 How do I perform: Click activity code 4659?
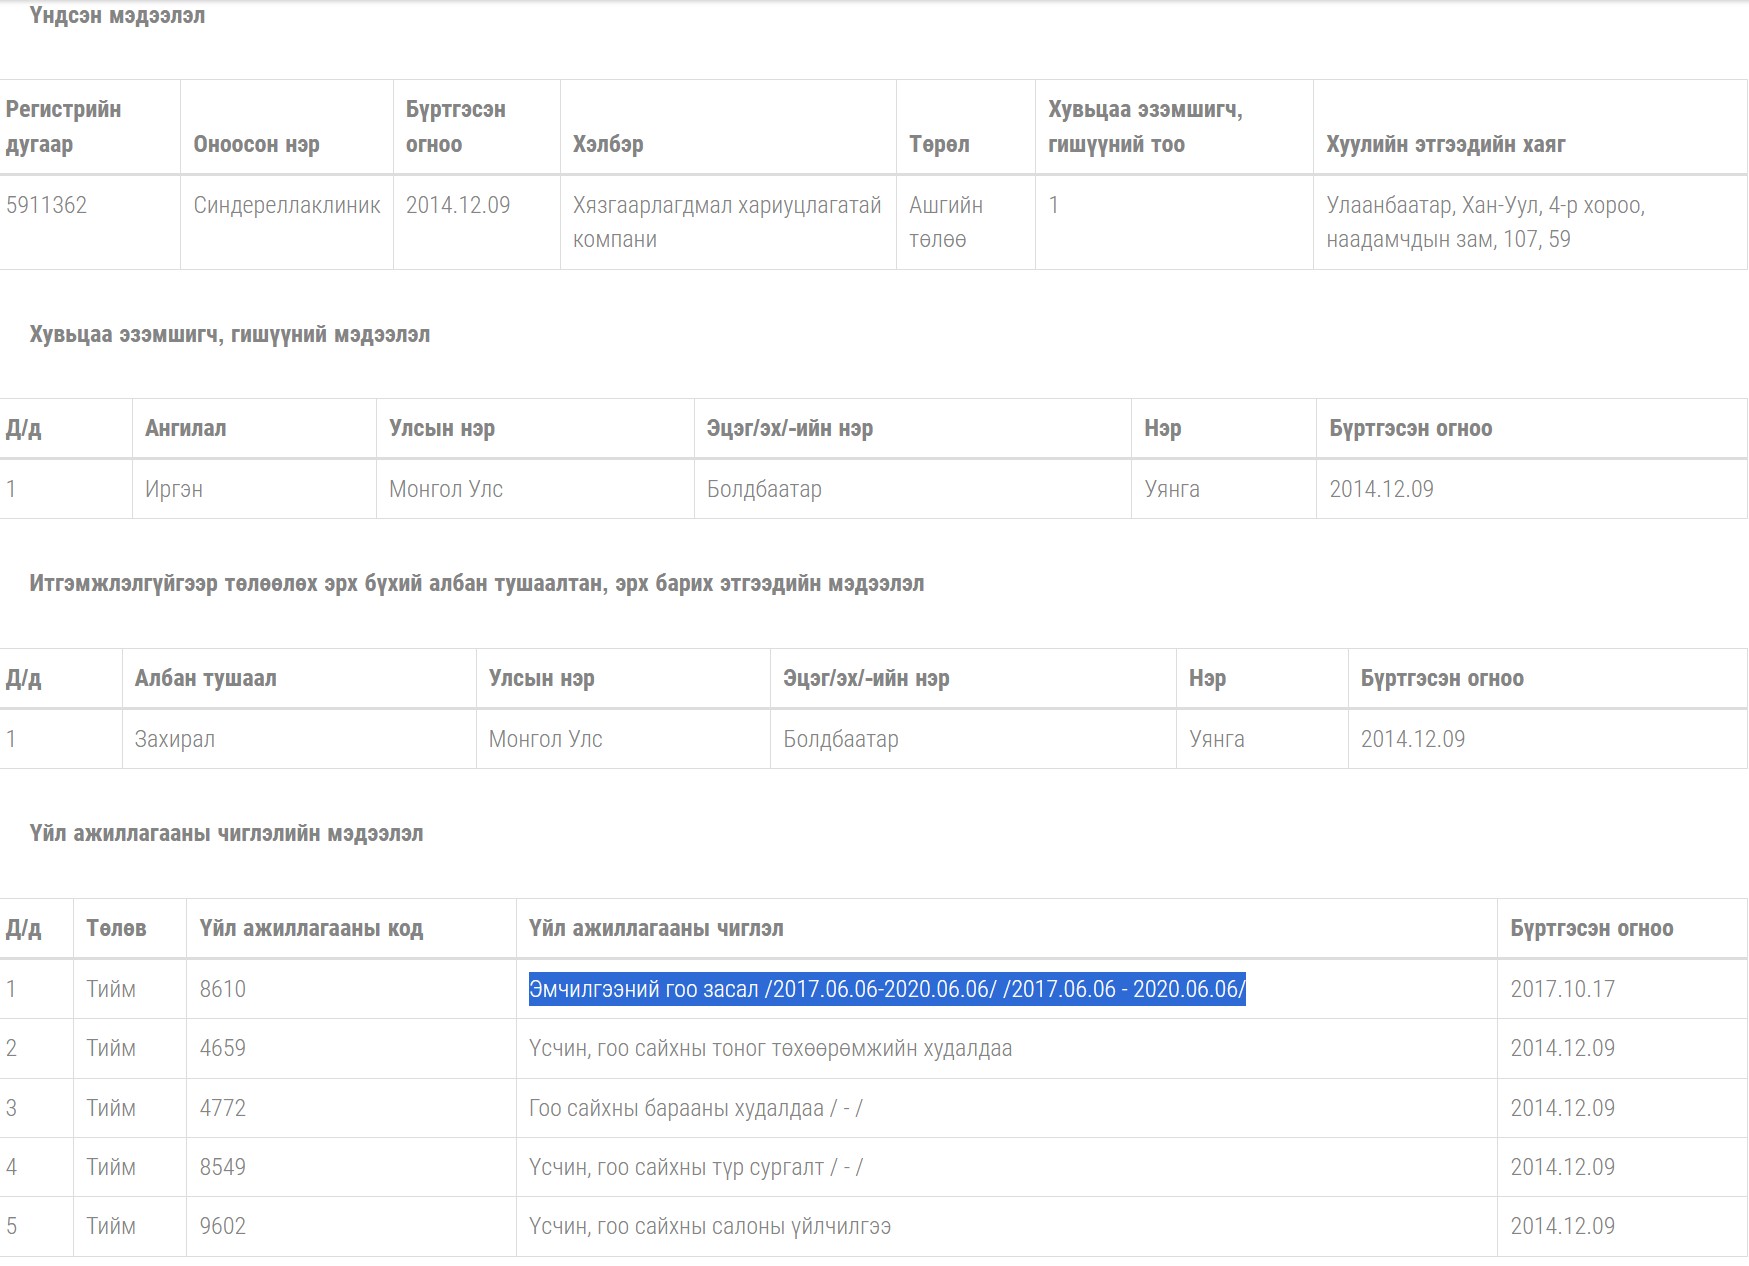tap(222, 1048)
